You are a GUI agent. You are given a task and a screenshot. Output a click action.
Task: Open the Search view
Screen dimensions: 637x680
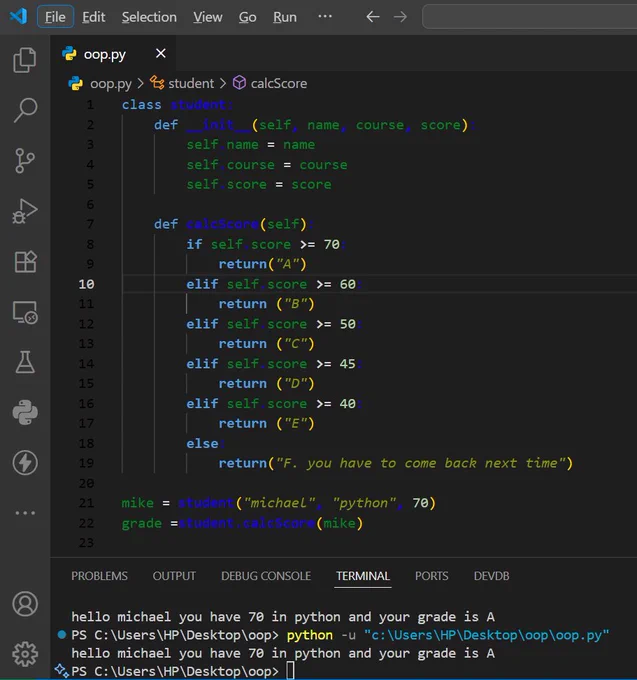(25, 110)
